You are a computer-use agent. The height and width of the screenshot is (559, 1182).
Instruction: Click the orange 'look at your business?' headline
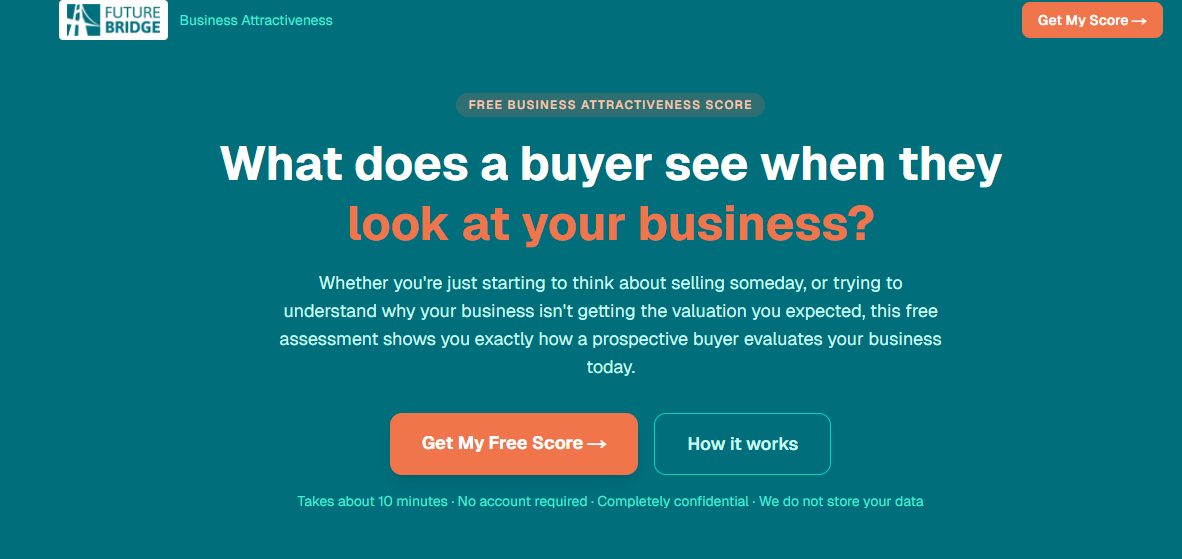coord(610,224)
